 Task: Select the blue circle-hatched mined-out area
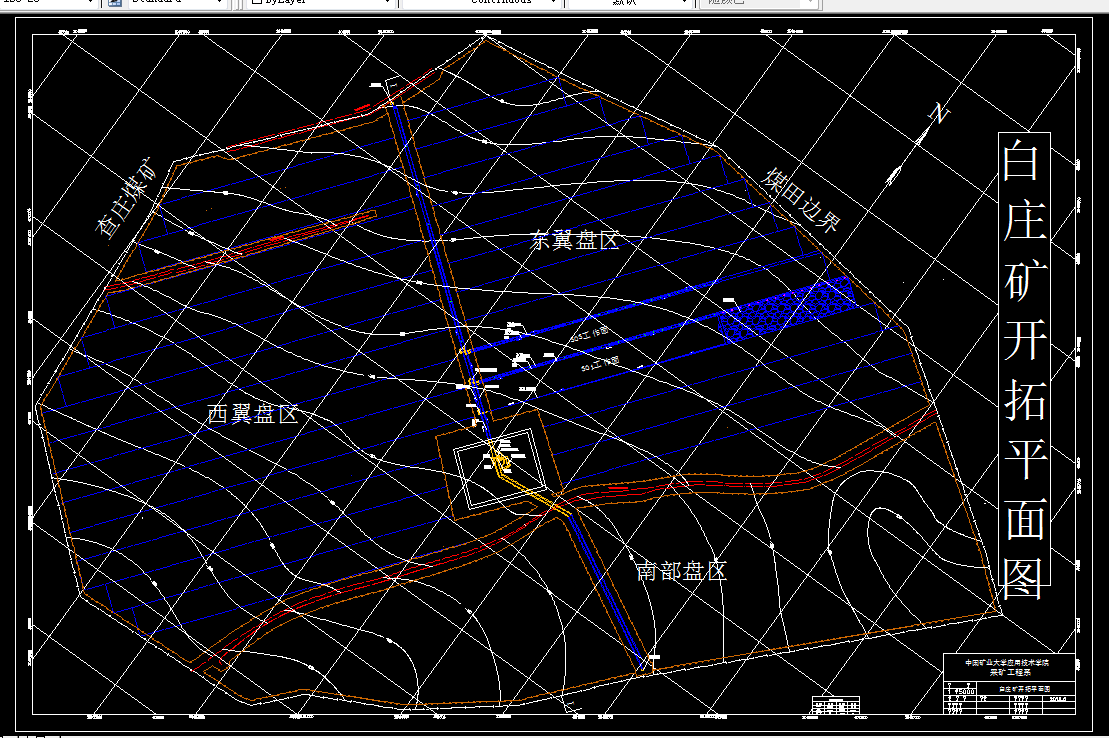pos(786,309)
